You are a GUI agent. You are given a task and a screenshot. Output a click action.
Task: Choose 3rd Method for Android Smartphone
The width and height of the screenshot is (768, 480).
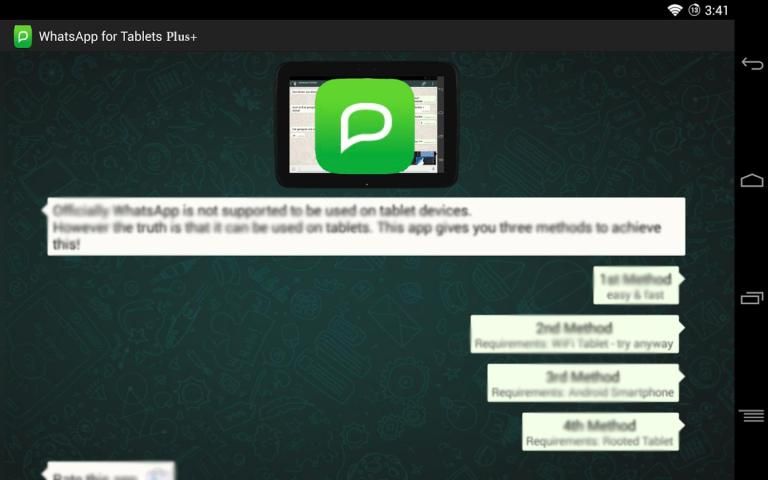tap(583, 383)
